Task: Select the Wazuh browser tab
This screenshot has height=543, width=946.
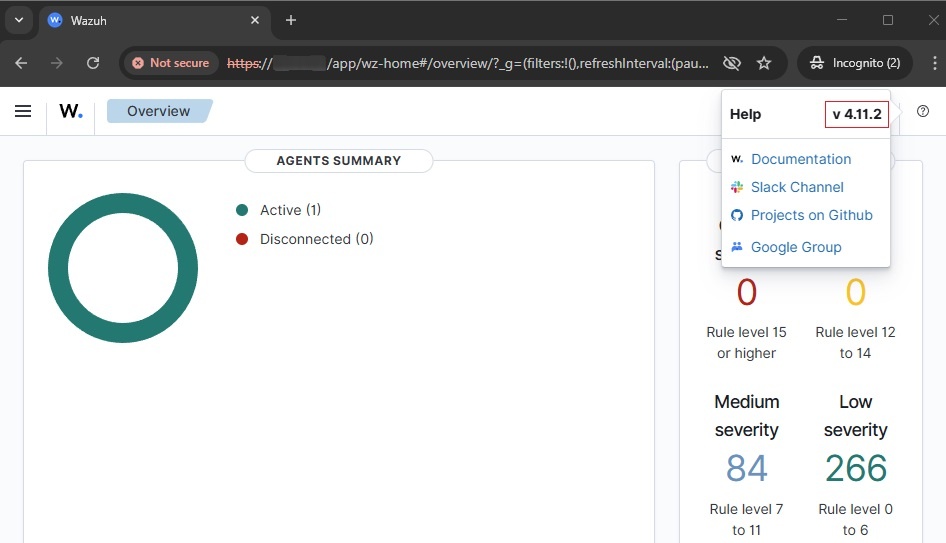Action: [x=157, y=20]
